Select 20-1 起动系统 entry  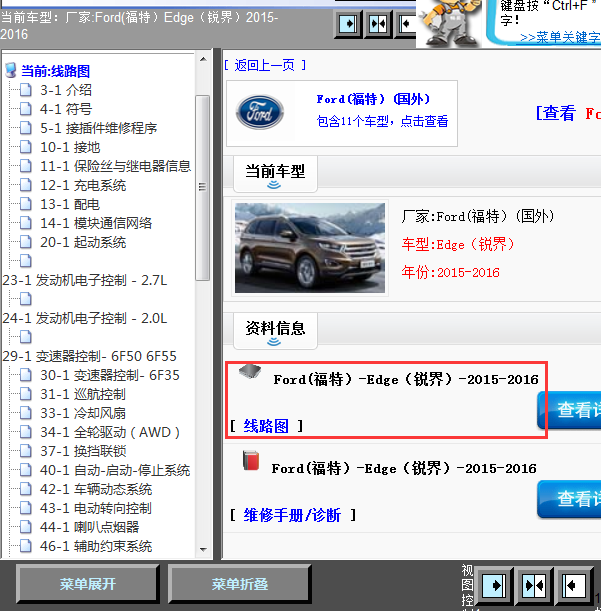tap(83, 242)
